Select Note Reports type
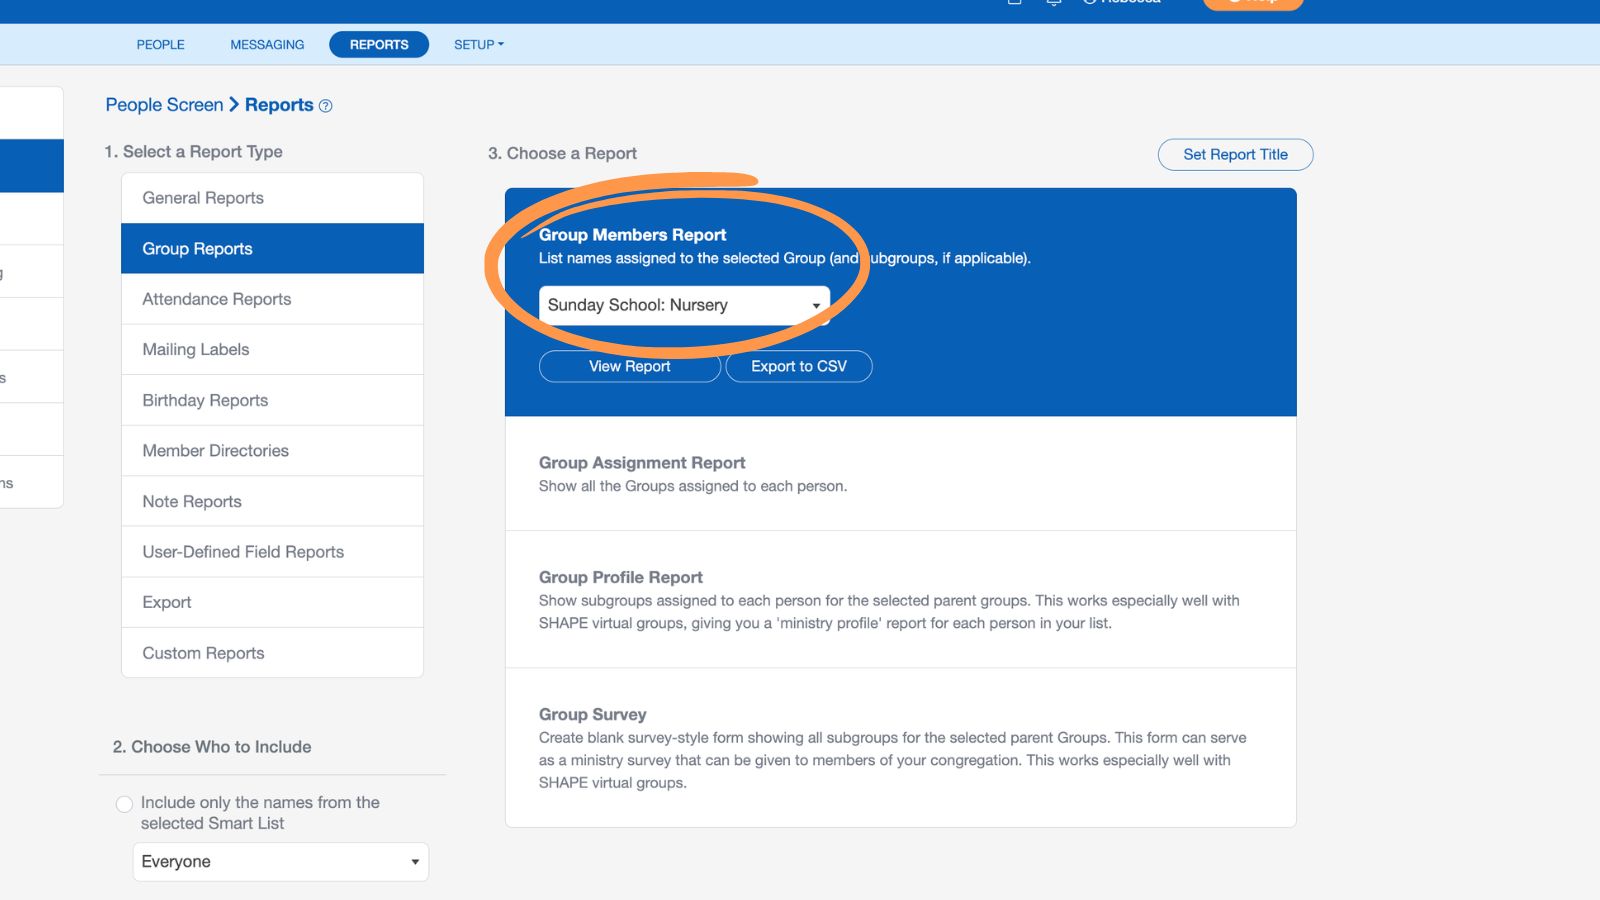This screenshot has height=900, width=1600. 272,501
